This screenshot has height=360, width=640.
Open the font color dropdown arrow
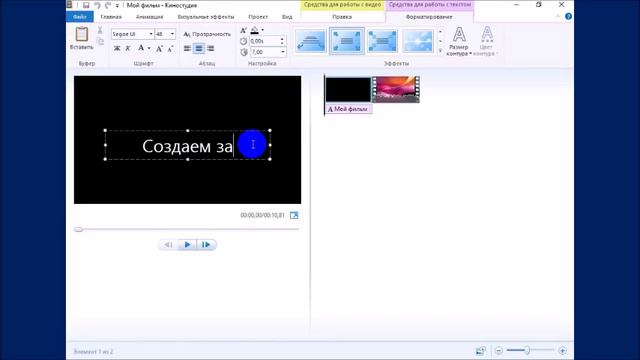point(149,49)
